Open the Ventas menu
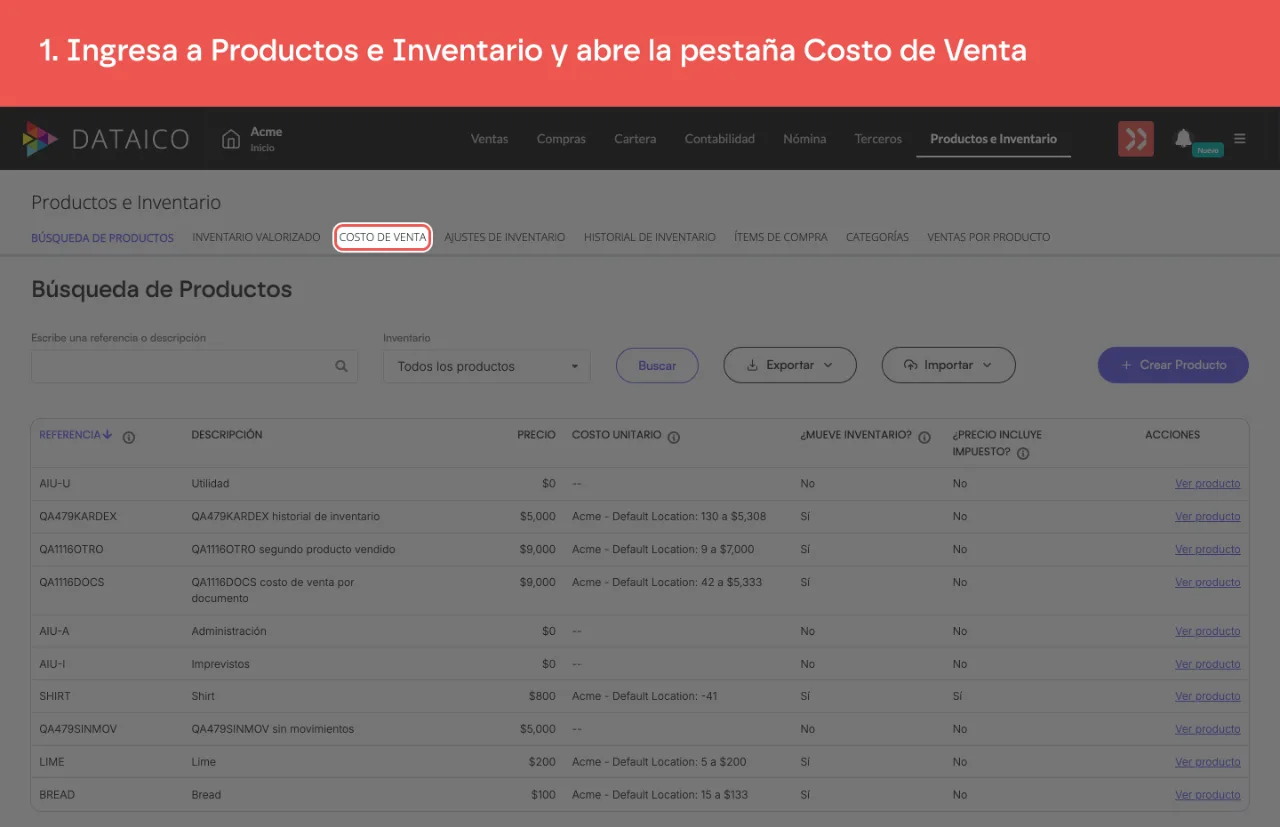 489,139
